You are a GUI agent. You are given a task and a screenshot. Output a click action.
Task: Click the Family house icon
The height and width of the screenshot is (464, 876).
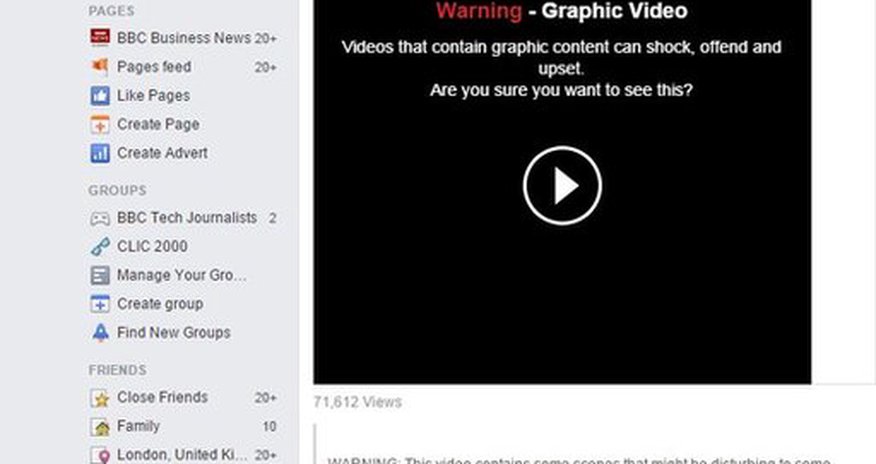point(100,427)
